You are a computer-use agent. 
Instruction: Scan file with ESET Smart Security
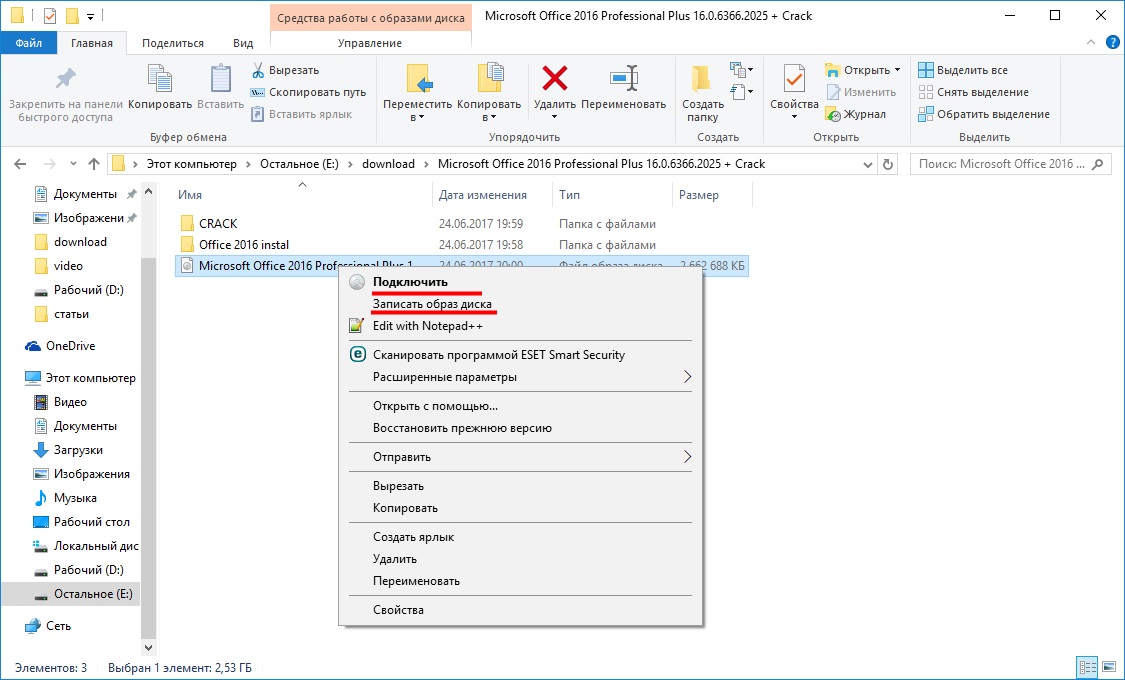(x=498, y=354)
